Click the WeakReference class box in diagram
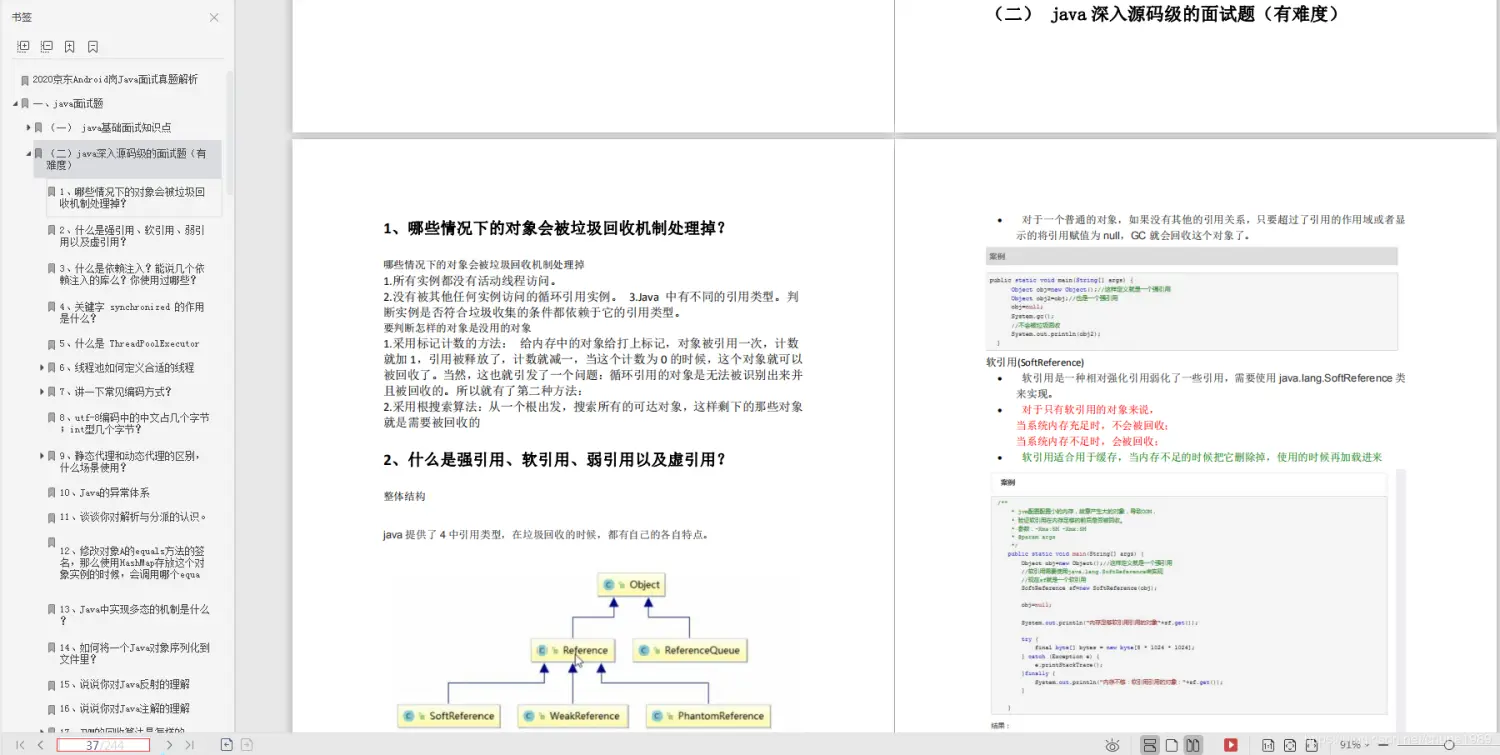The width and height of the screenshot is (1500, 755). pyautogui.click(x=572, y=716)
